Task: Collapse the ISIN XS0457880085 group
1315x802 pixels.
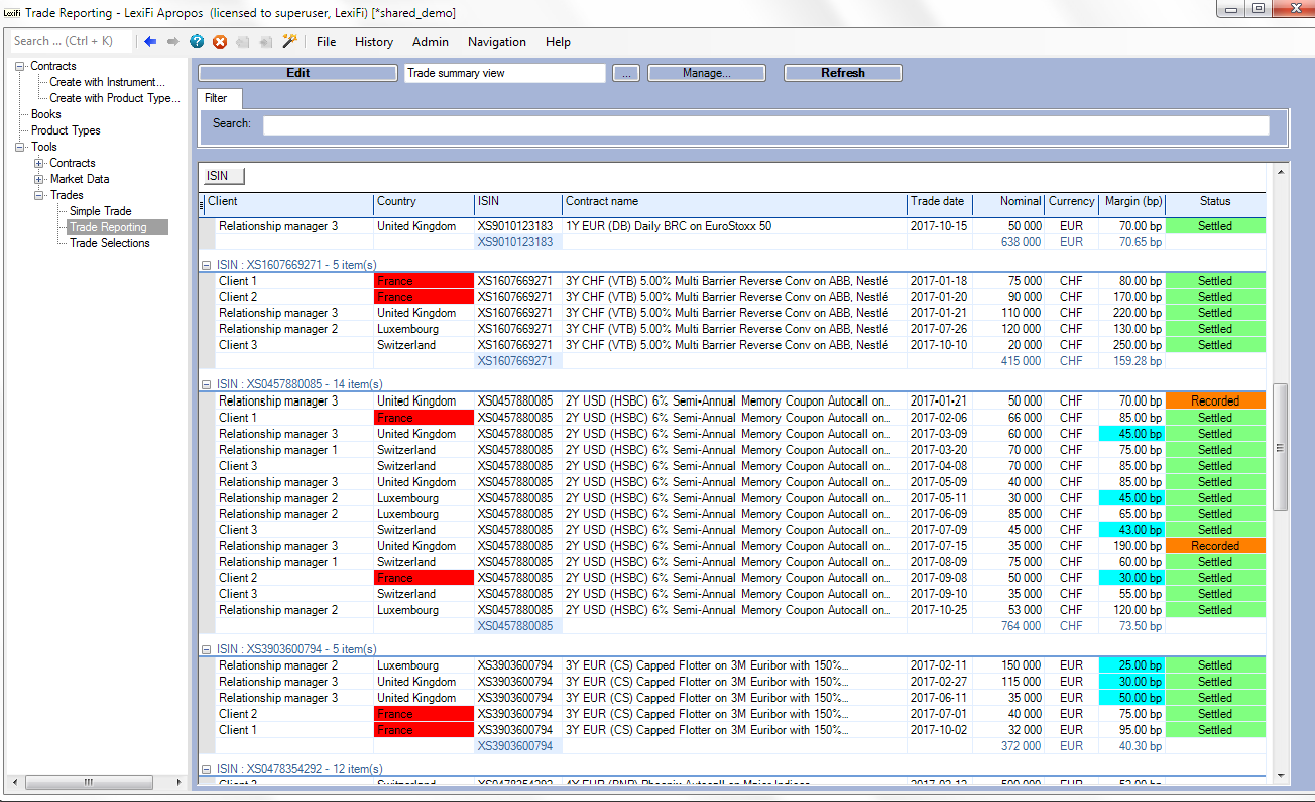Action: pyautogui.click(x=206, y=384)
